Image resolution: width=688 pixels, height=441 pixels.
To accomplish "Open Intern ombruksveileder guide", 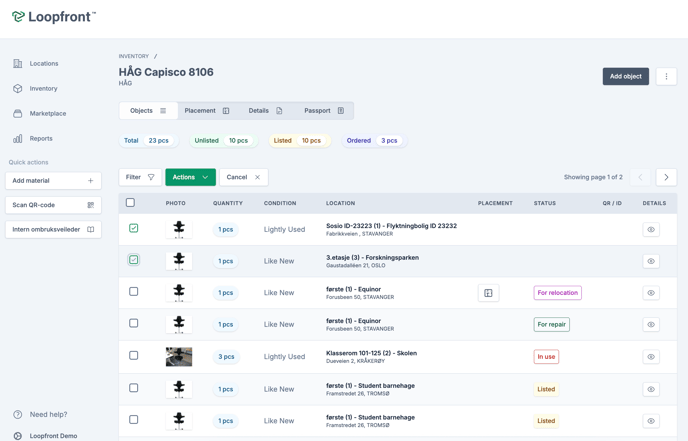I will click(x=53, y=229).
